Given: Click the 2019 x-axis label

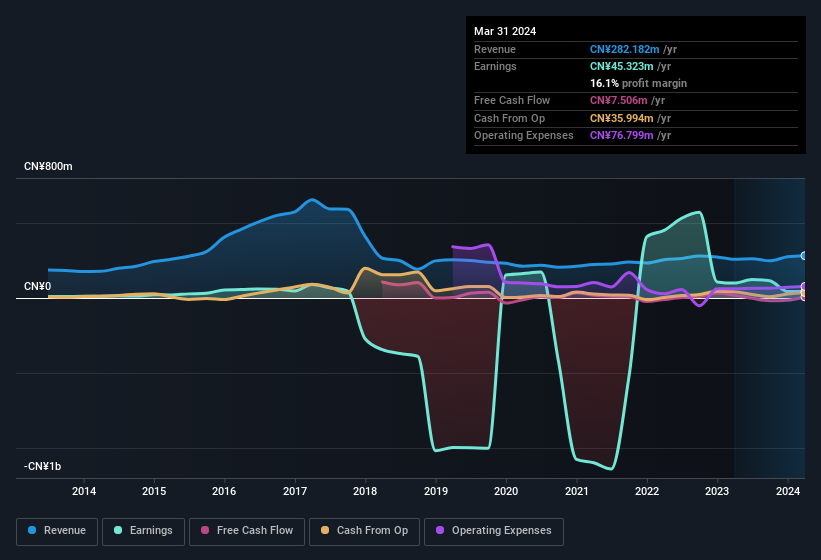Looking at the screenshot, I should [x=436, y=491].
